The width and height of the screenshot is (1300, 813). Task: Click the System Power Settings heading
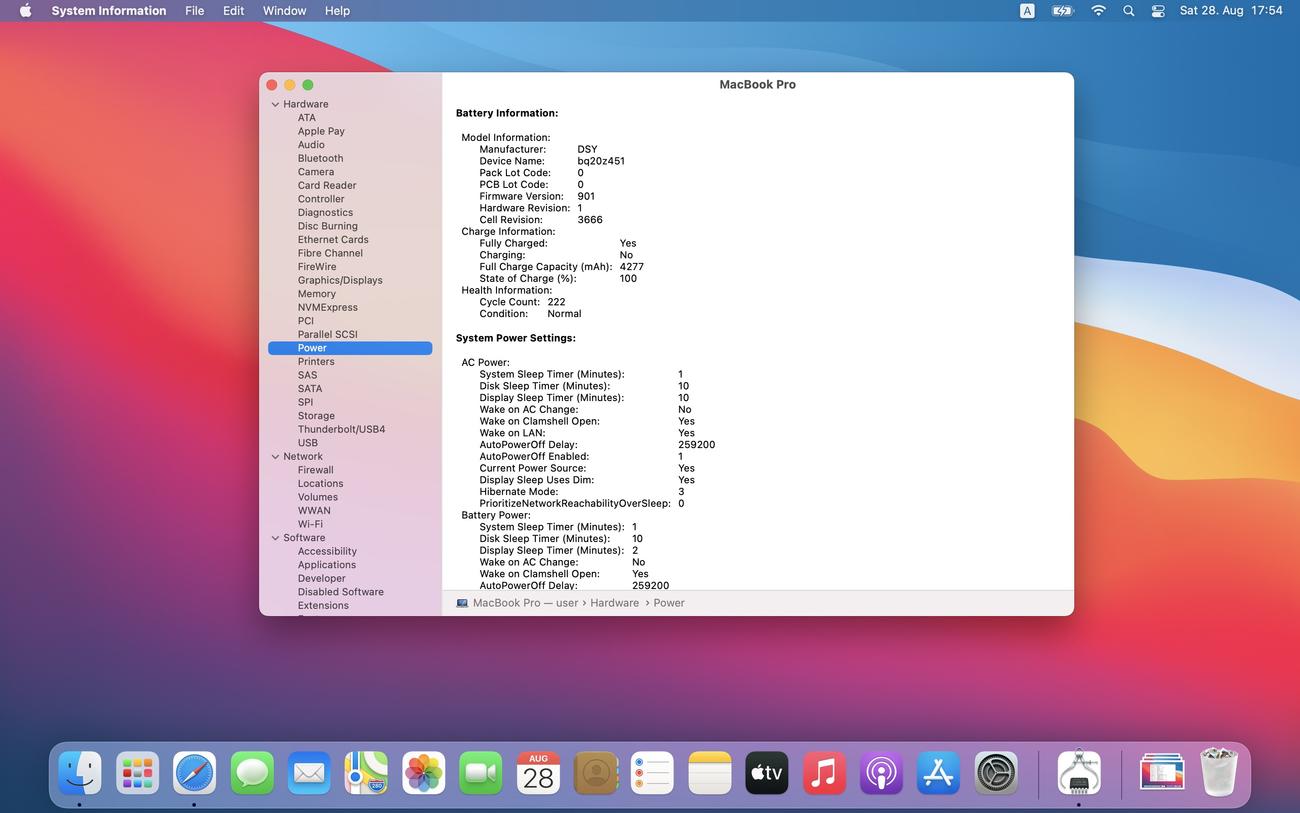516,338
